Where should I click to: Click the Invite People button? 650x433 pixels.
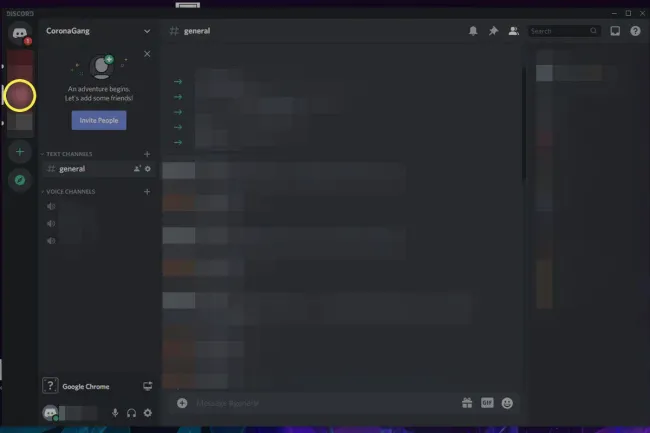99,120
